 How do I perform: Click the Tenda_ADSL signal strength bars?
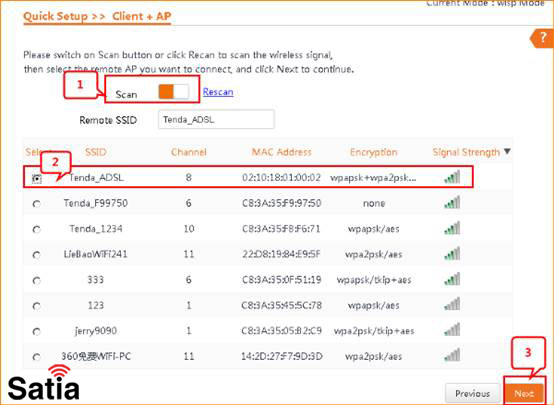point(452,177)
